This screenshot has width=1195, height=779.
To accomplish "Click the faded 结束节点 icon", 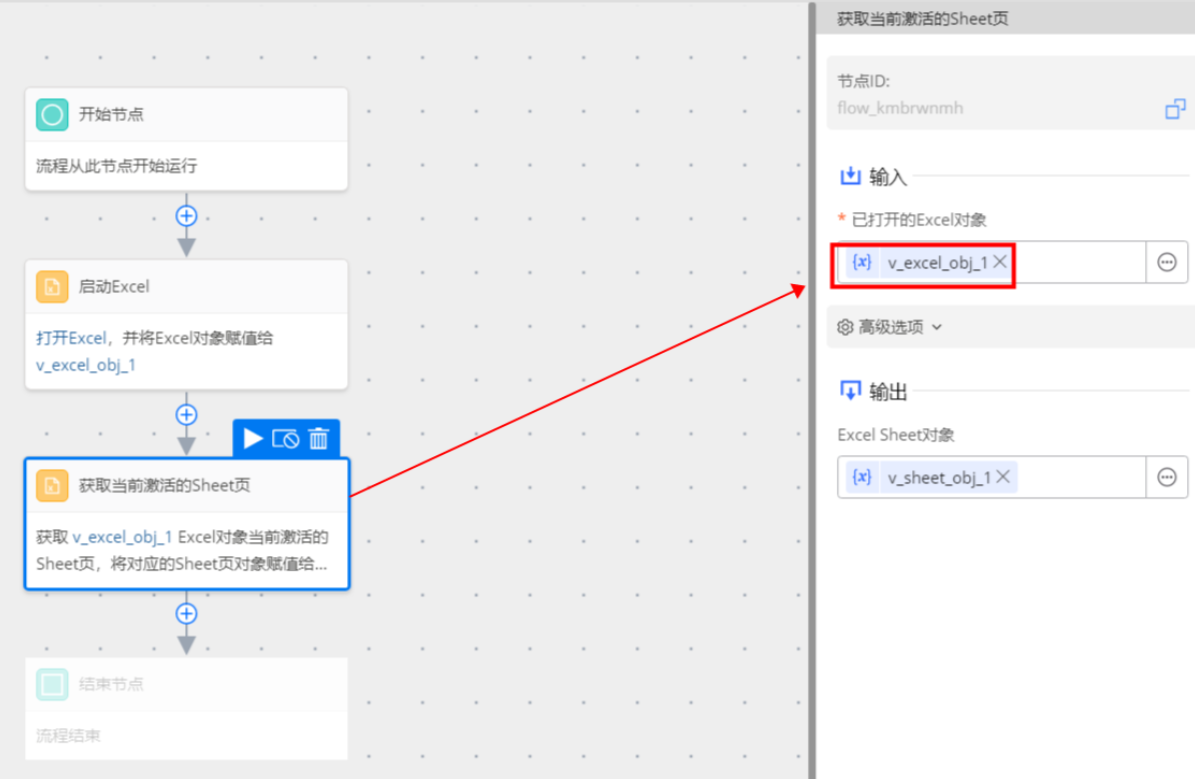I will point(52,684).
